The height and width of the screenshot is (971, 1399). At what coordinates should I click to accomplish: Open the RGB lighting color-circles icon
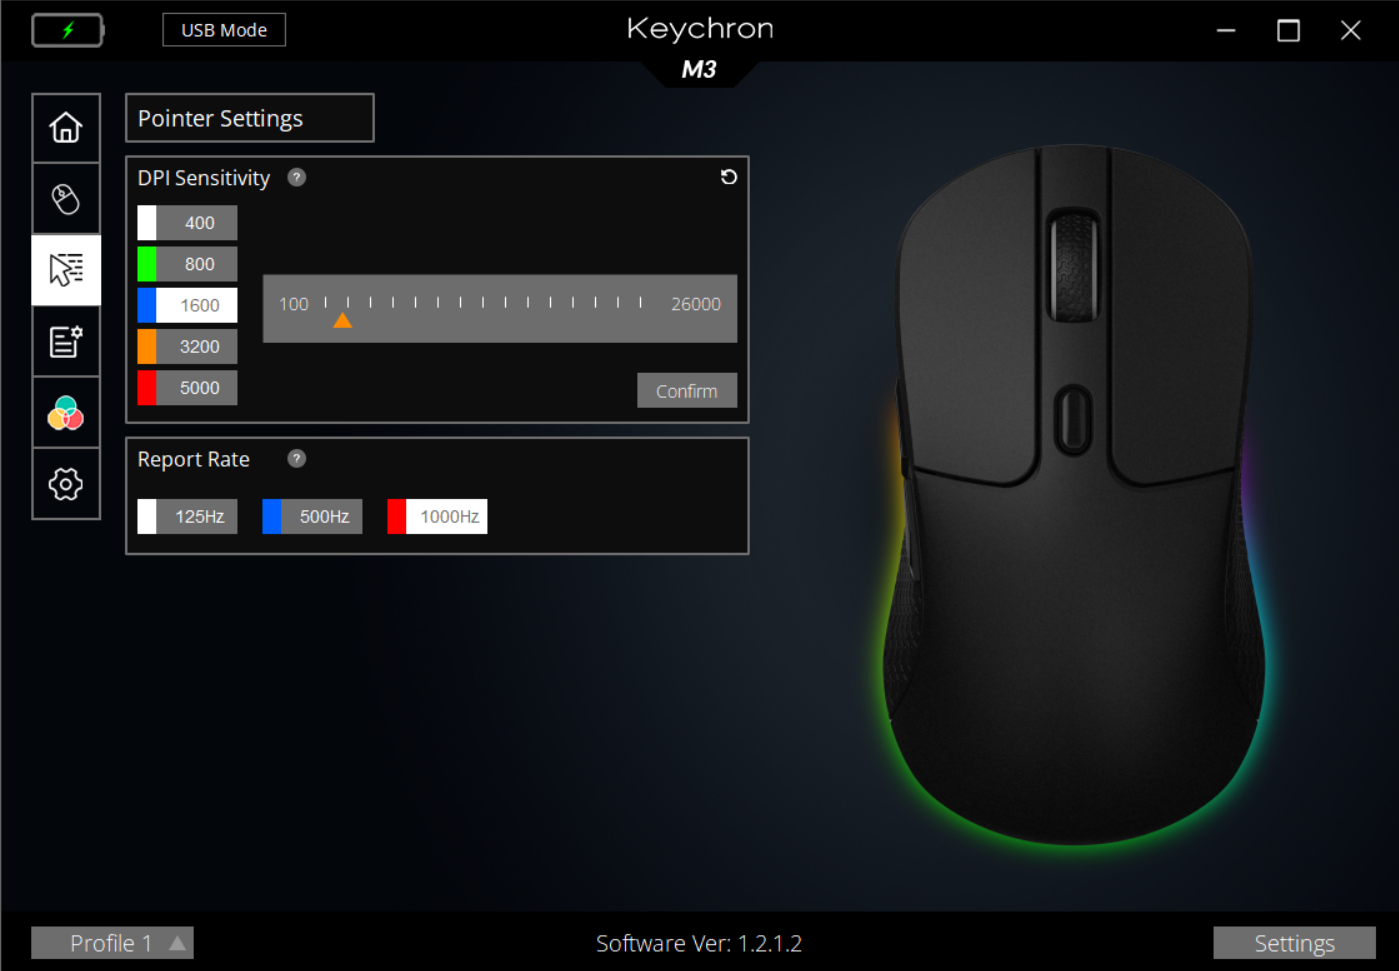[x=66, y=412]
